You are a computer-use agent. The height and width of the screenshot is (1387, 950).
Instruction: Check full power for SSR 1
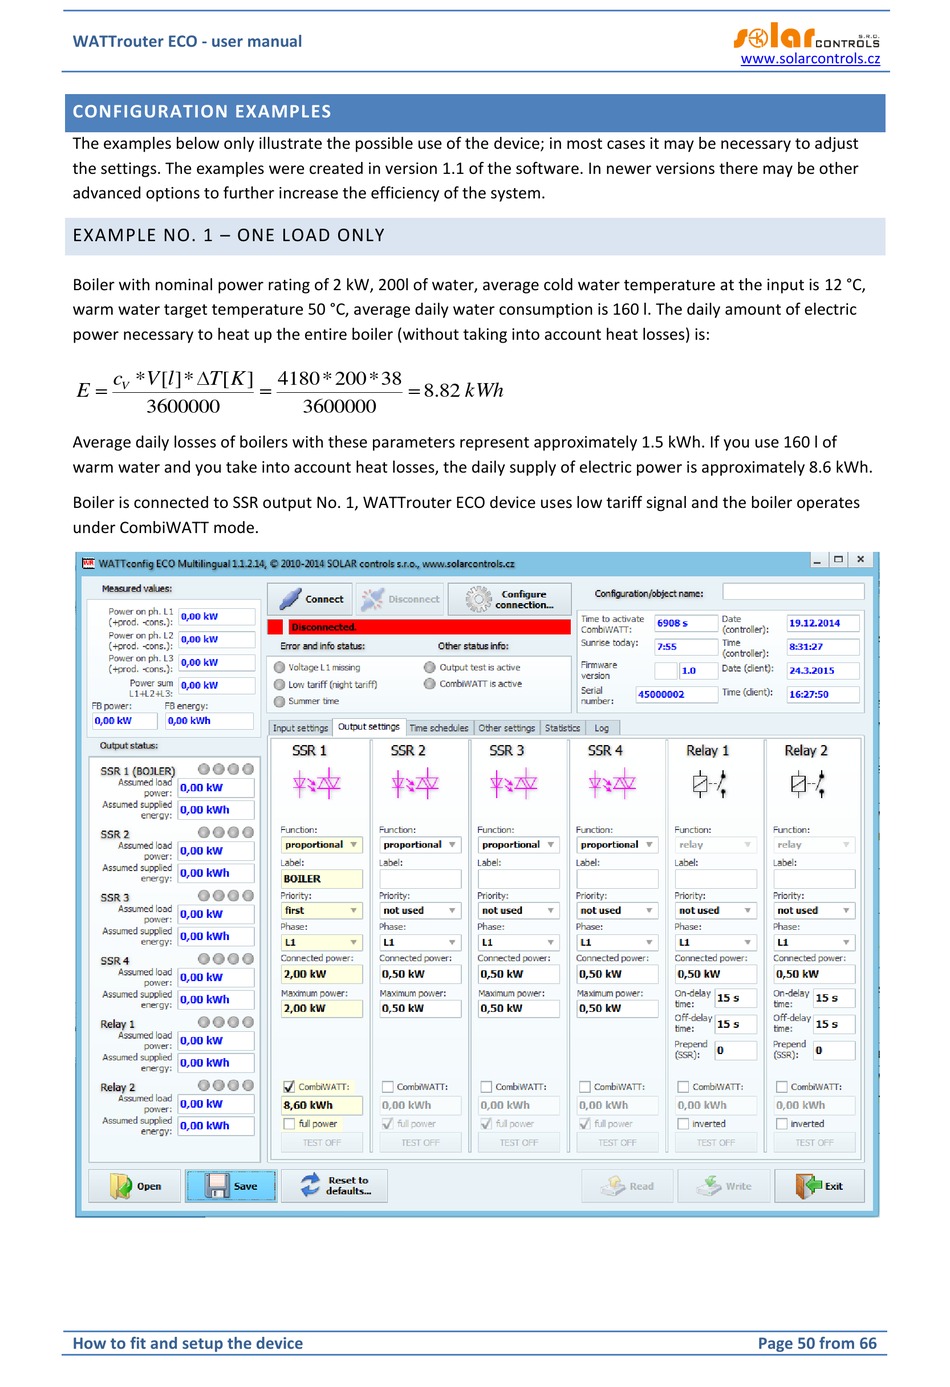click(289, 1124)
